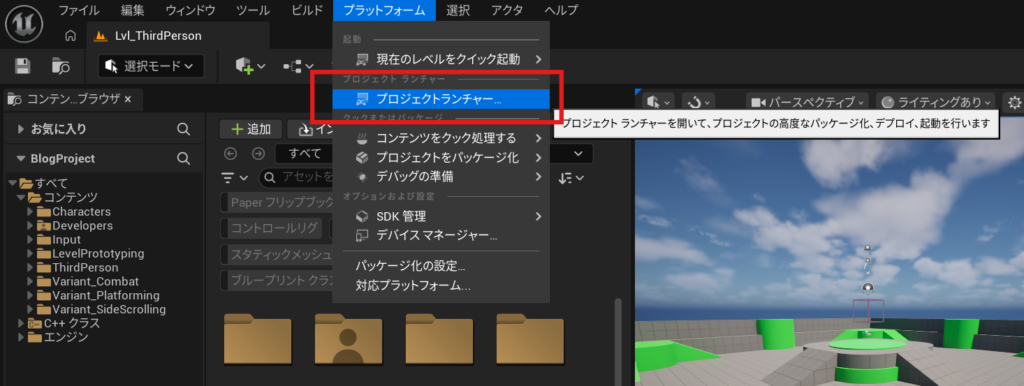Click the search icon beside お気に入り
1024x386 pixels.
pyautogui.click(x=184, y=129)
